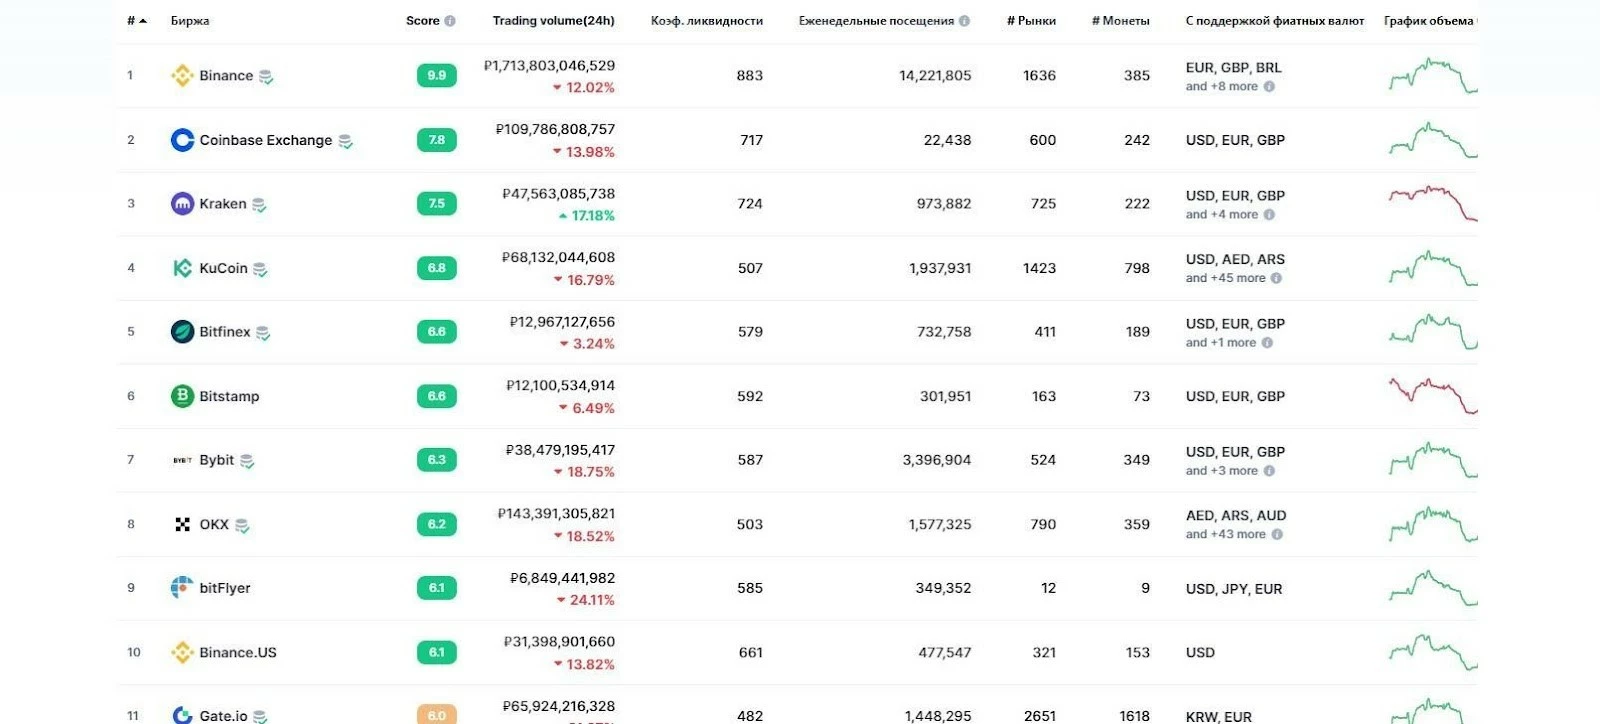Click Binance volume ₽1,713,803,046,529
Screen dimensions: 1600x724
tap(549, 66)
